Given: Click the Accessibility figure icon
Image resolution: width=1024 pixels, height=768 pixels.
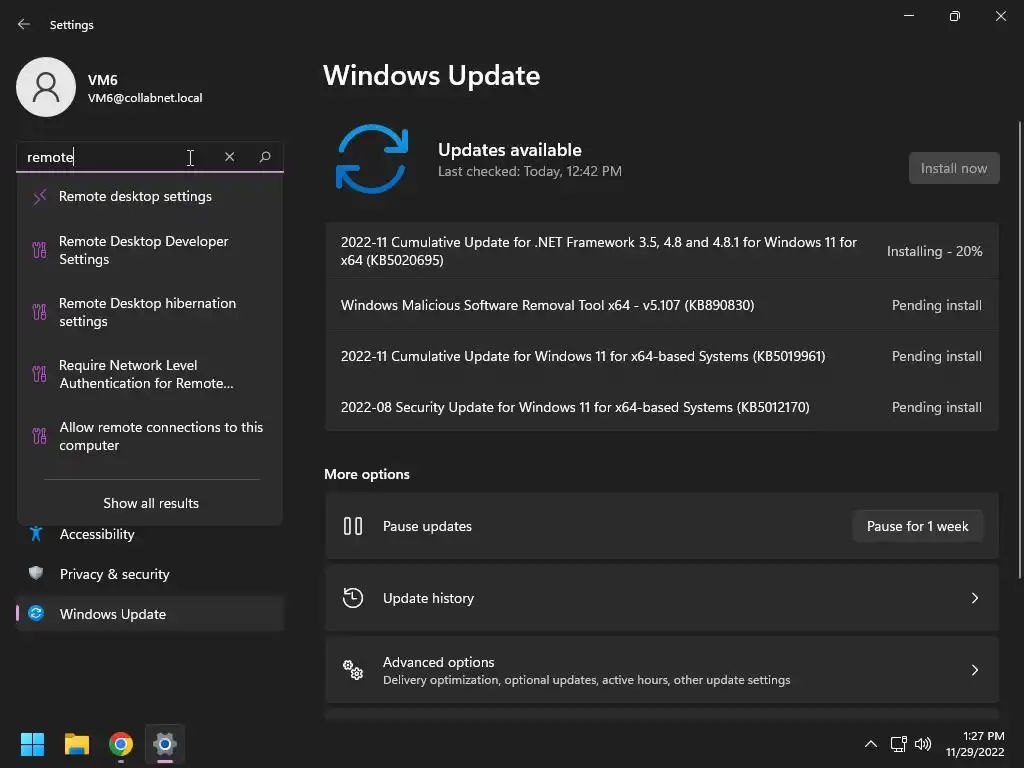Looking at the screenshot, I should (x=36, y=534).
